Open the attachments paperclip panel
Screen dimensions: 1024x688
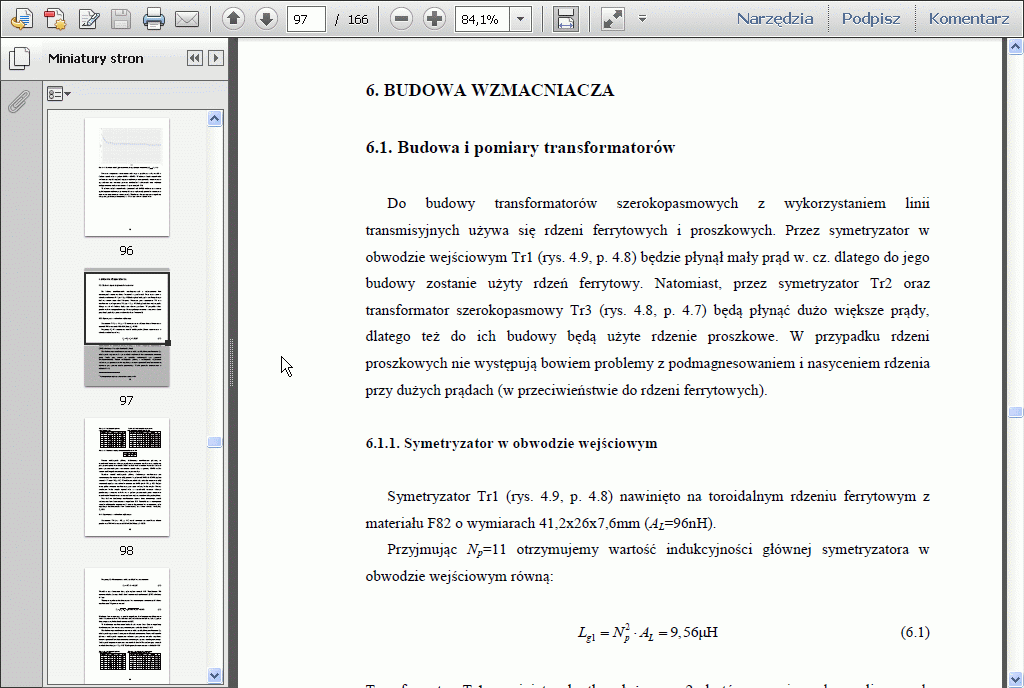17,101
